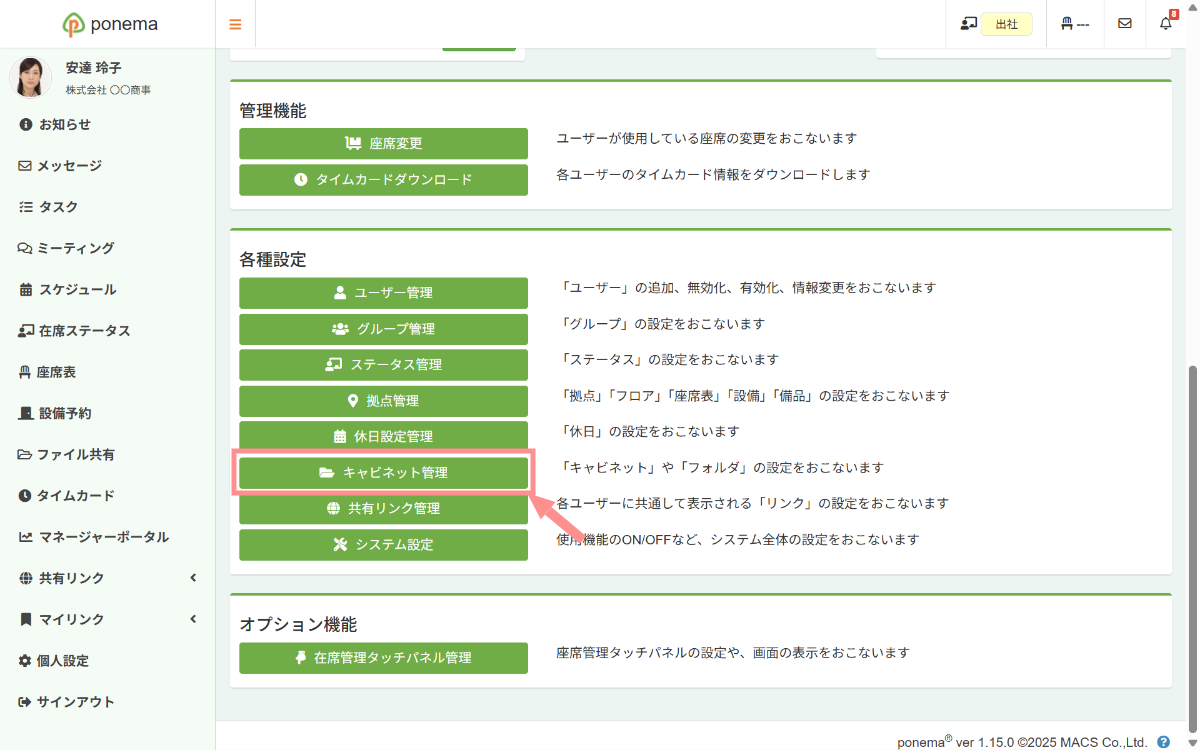Open 共有リンク管理 settings

pyautogui.click(x=383, y=509)
